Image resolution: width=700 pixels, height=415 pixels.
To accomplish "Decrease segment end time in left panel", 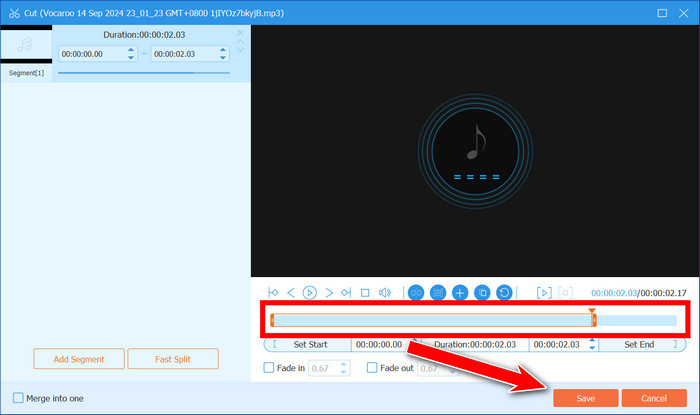I will pyautogui.click(x=223, y=58).
